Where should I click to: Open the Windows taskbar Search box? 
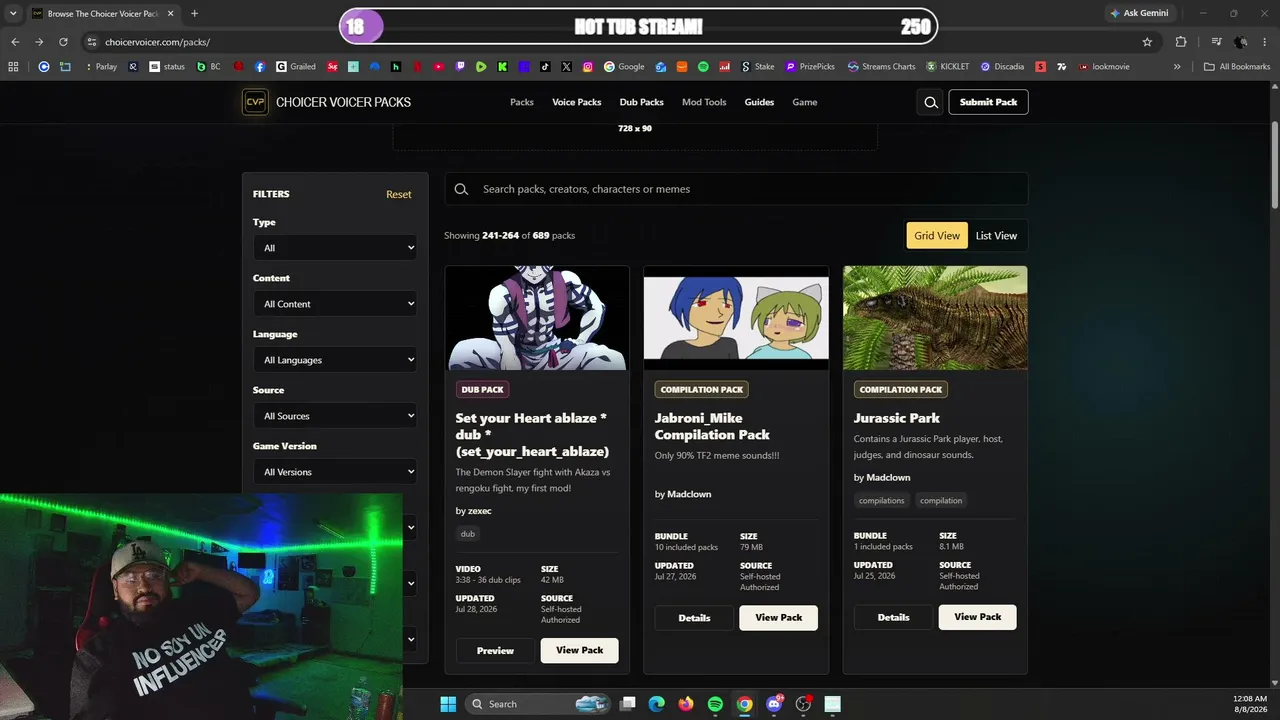point(538,704)
